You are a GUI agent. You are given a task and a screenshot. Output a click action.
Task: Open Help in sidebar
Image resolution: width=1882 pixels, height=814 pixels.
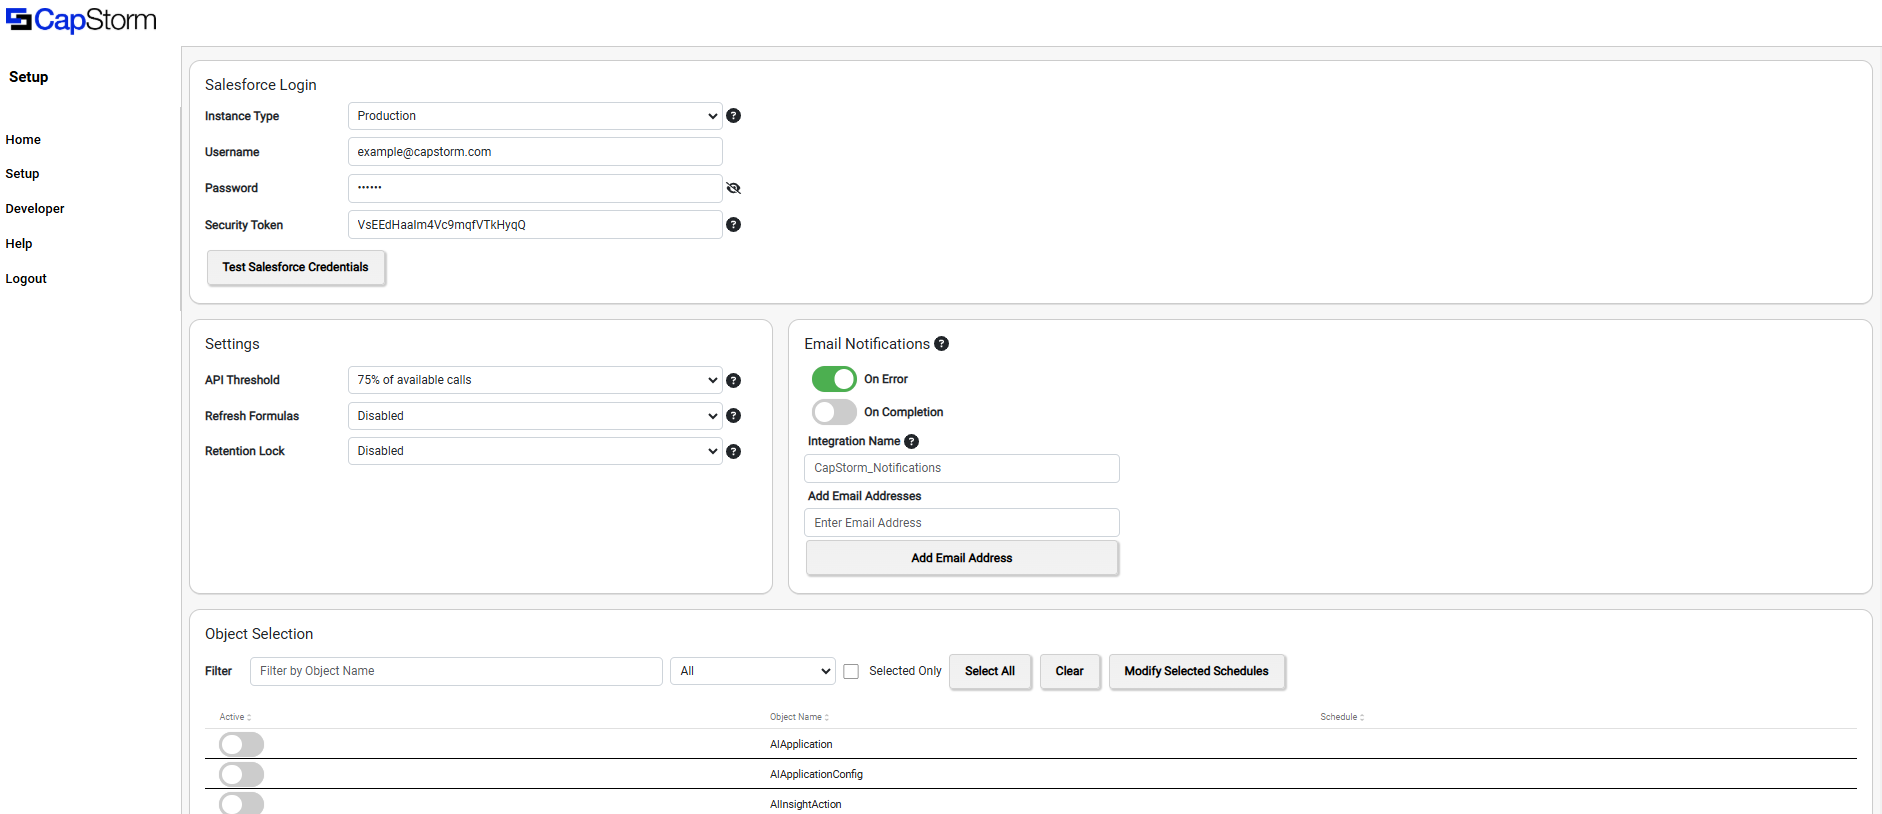click(19, 244)
